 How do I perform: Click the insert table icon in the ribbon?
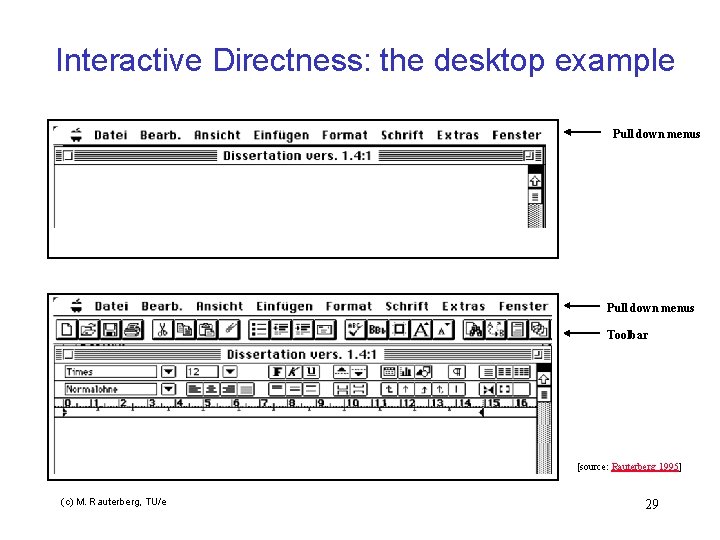pyautogui.click(x=389, y=371)
